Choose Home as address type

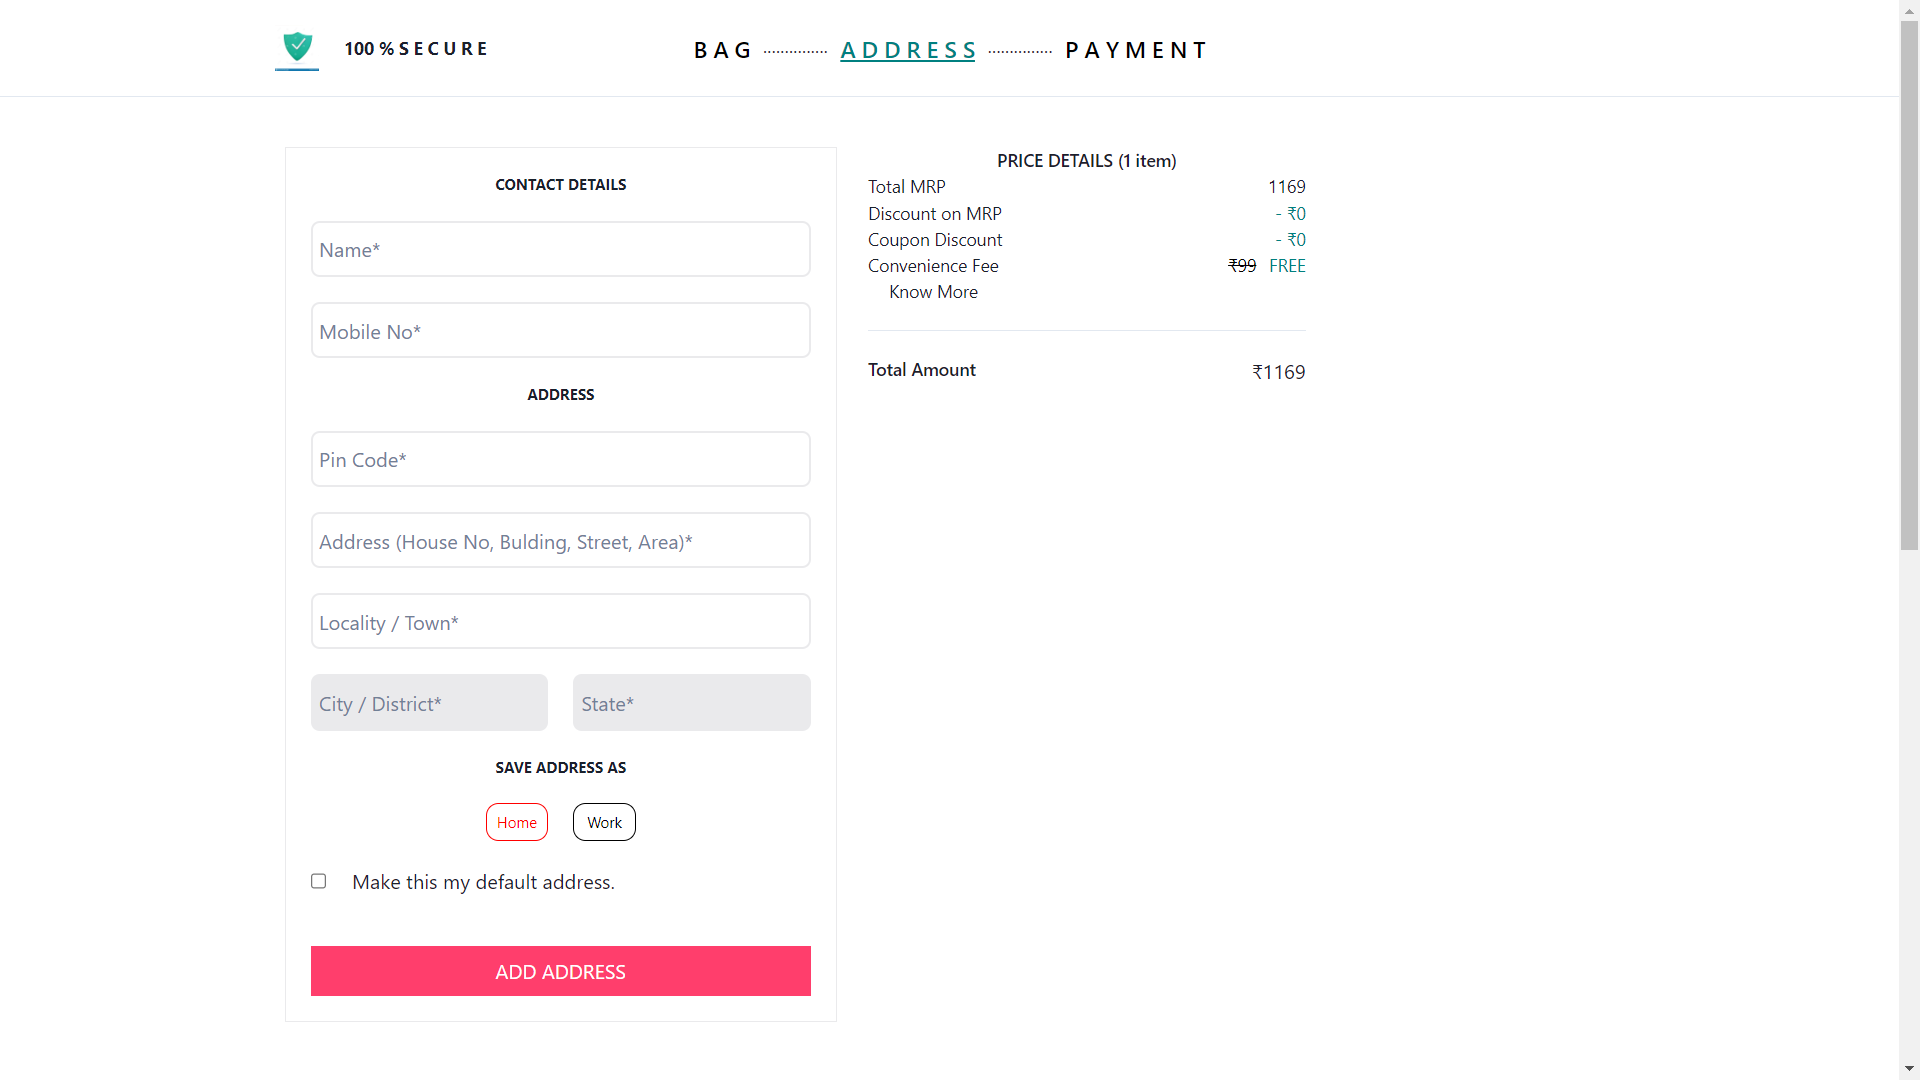517,822
